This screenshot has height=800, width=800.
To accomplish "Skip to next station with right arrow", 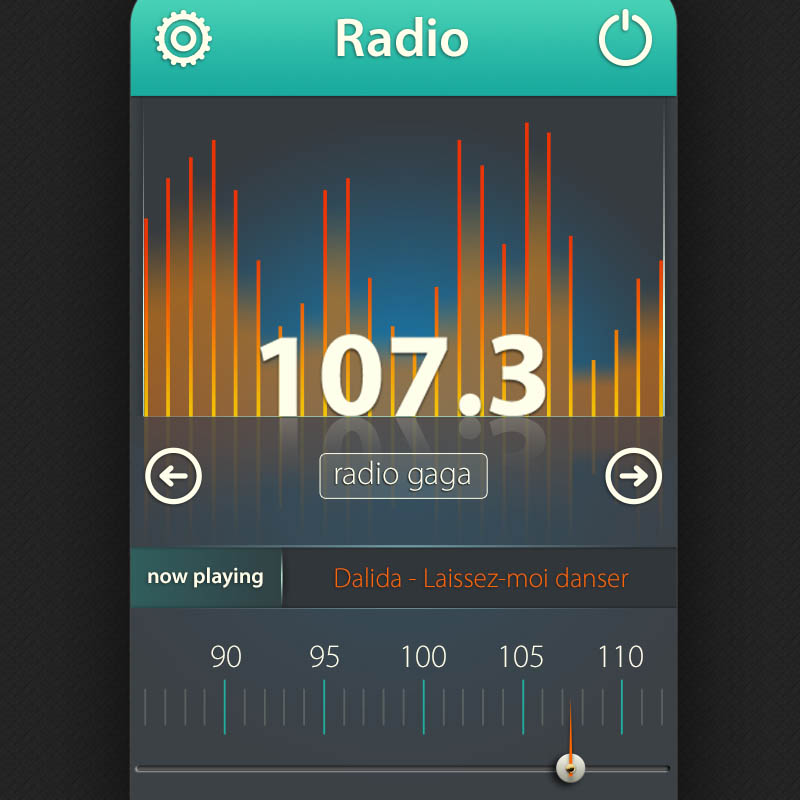I will pos(634,476).
